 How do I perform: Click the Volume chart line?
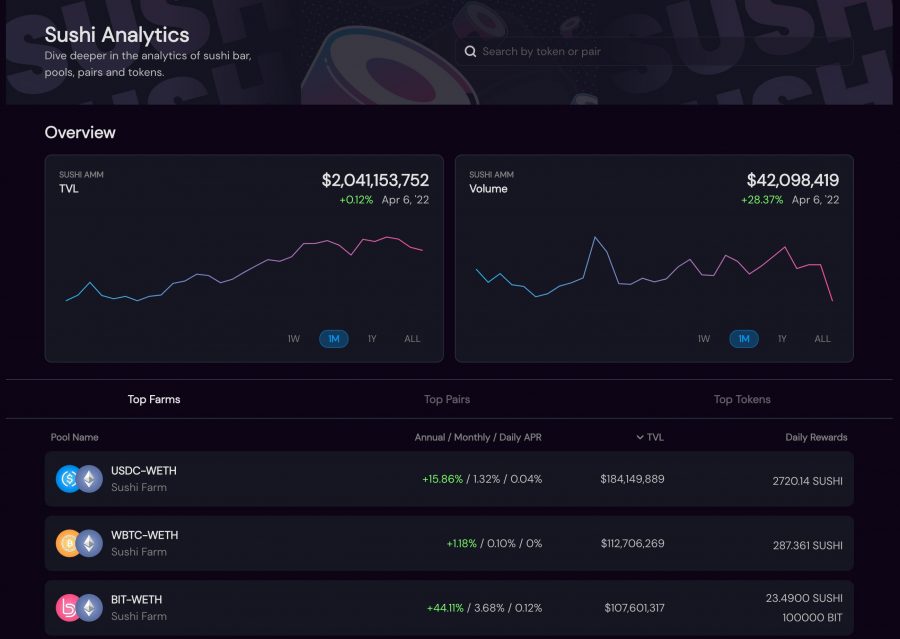tap(654, 269)
